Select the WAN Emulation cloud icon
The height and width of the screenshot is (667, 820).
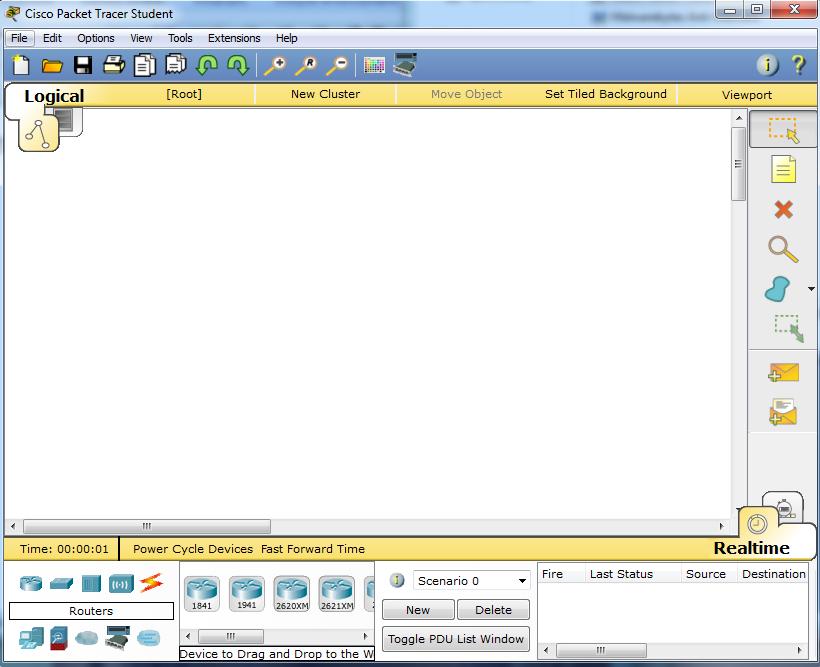click(87, 638)
